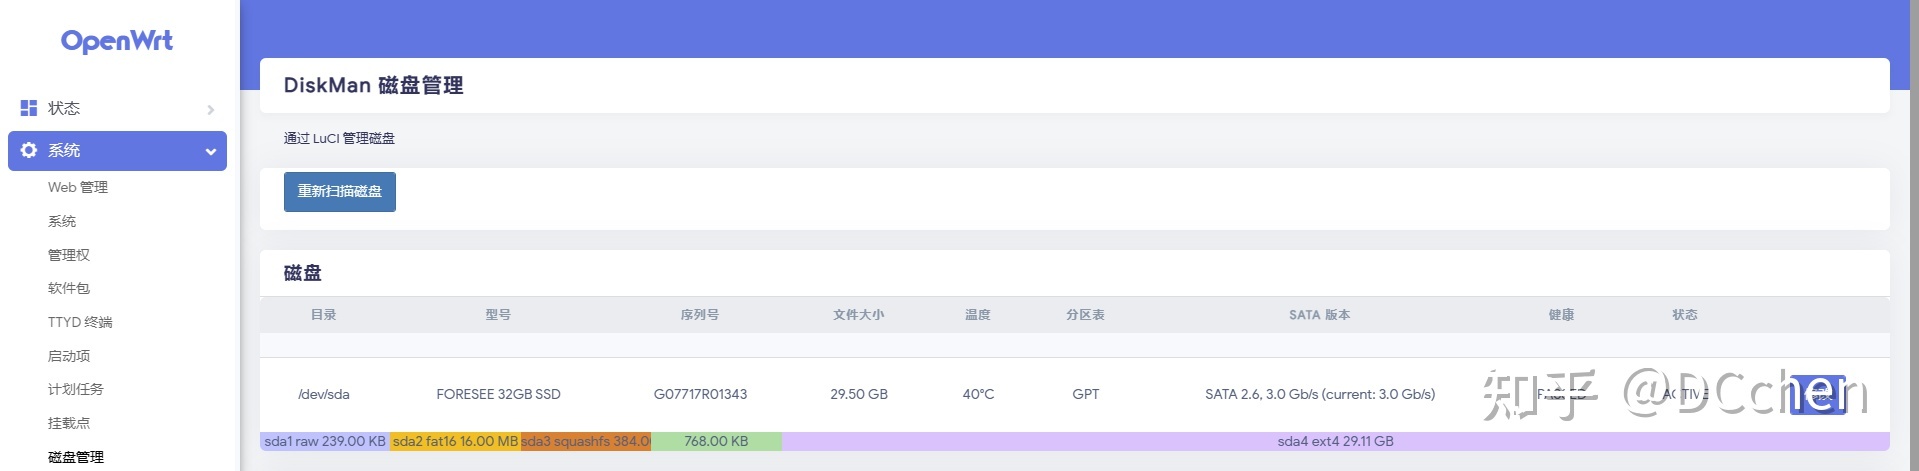Open the 软件包 page
Screen dimensions: 1919x471
pos(69,288)
